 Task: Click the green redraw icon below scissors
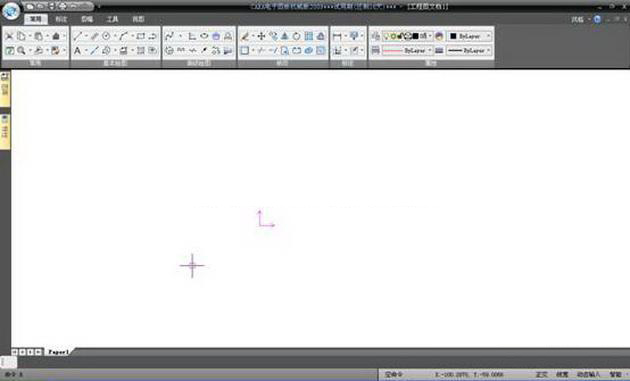pos(9,51)
